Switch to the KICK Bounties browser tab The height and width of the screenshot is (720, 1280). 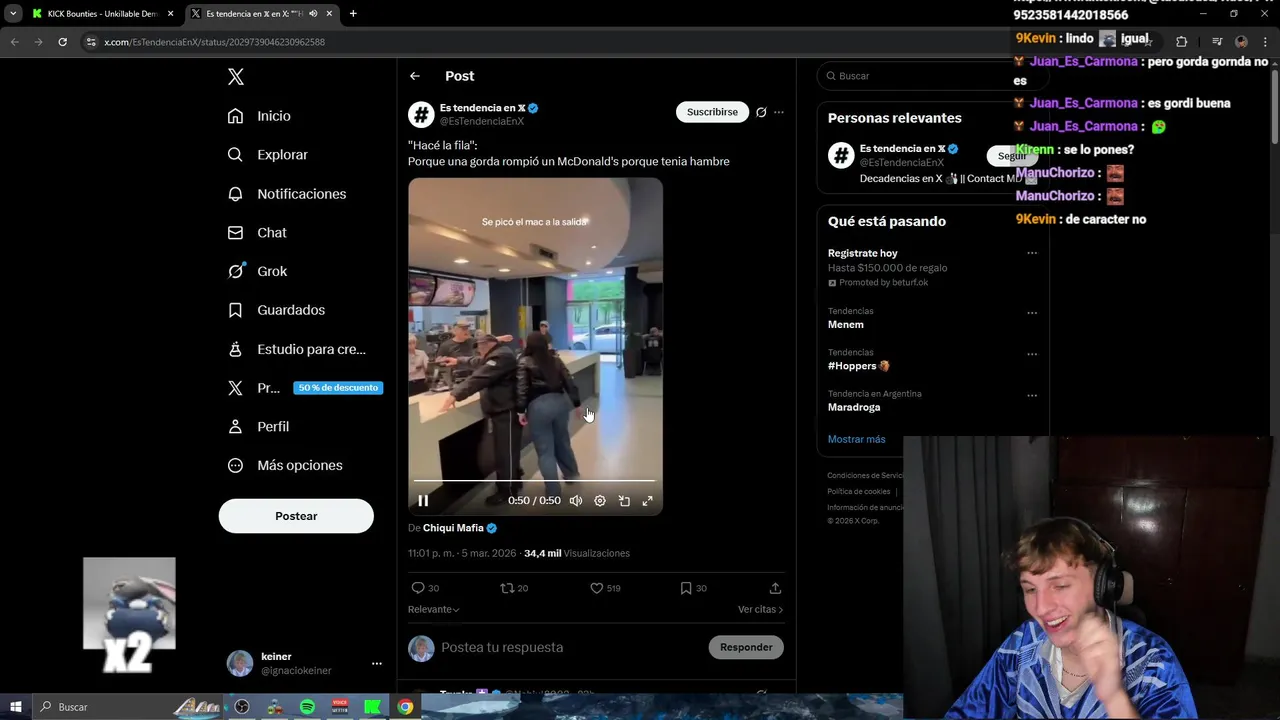pyautogui.click(x=102, y=14)
